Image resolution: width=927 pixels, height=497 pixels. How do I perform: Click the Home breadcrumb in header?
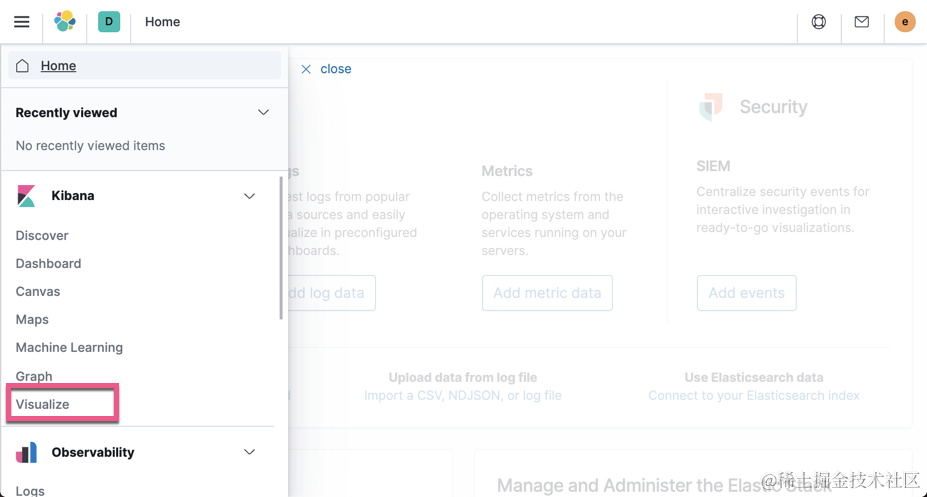(163, 22)
